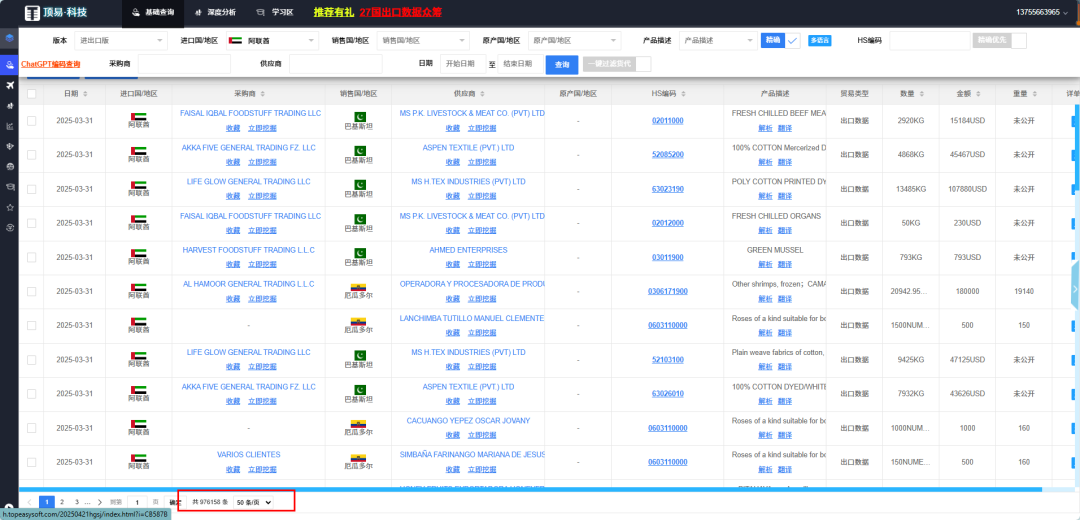The height and width of the screenshot is (520, 1080).
Task: Click the bar chart icon in sidebar
Action: pos(10,126)
